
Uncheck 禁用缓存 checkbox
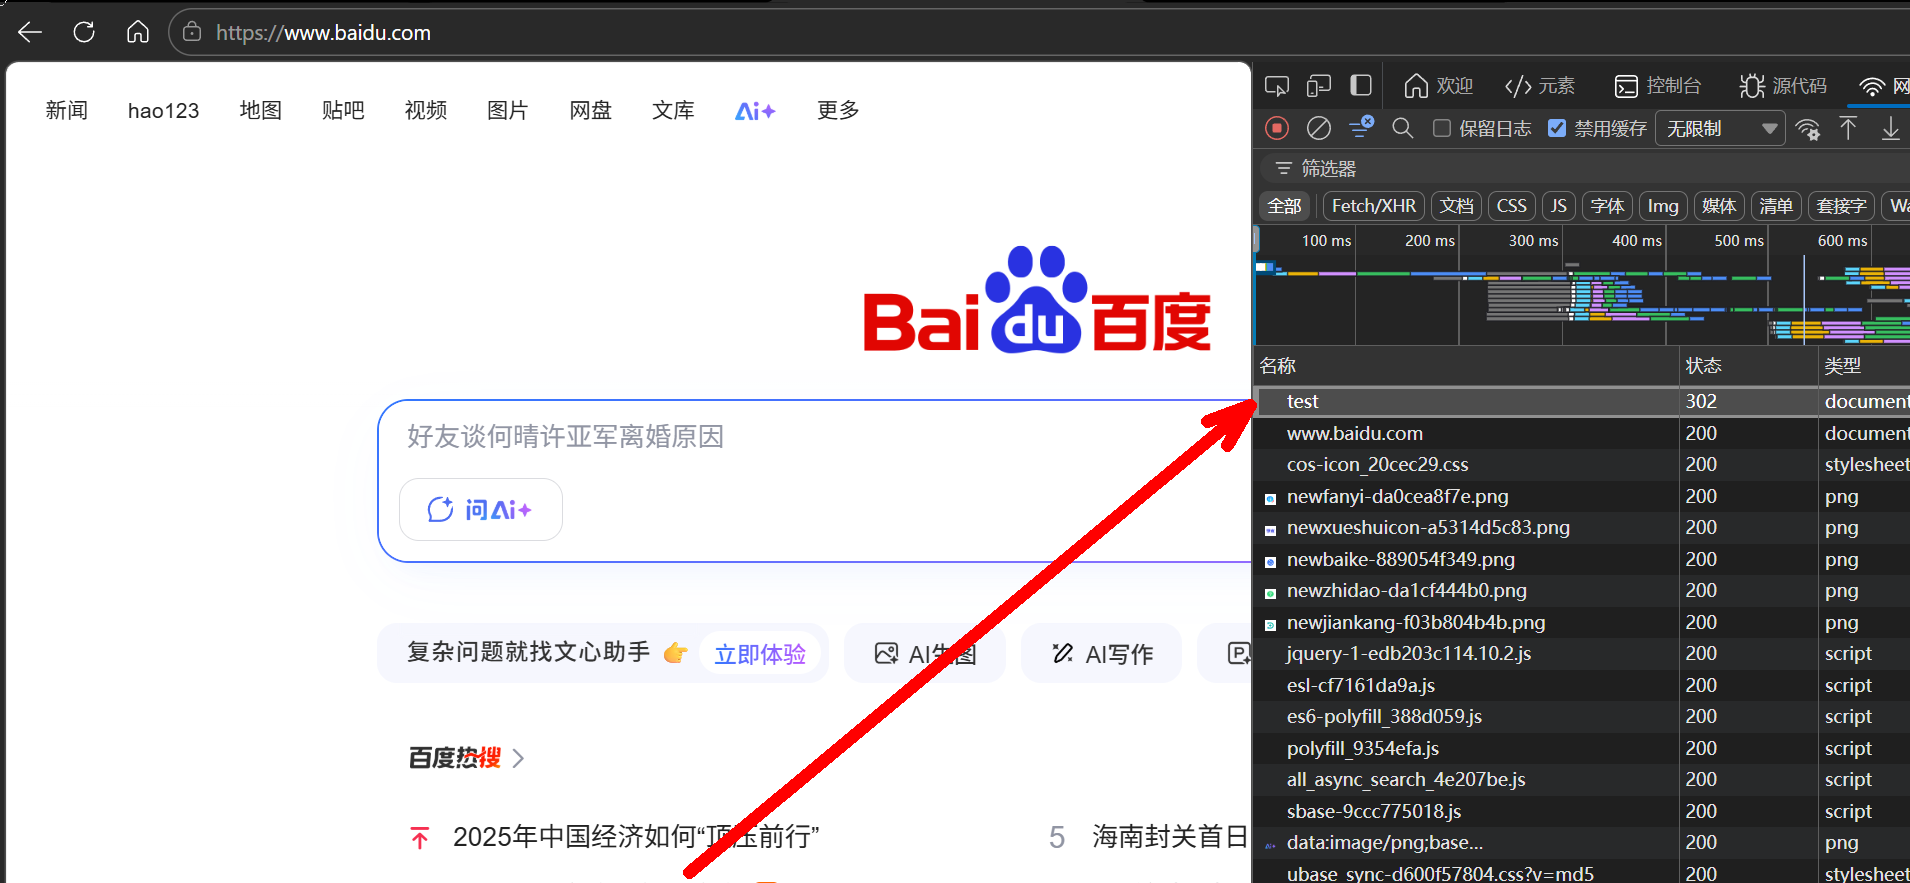1557,128
